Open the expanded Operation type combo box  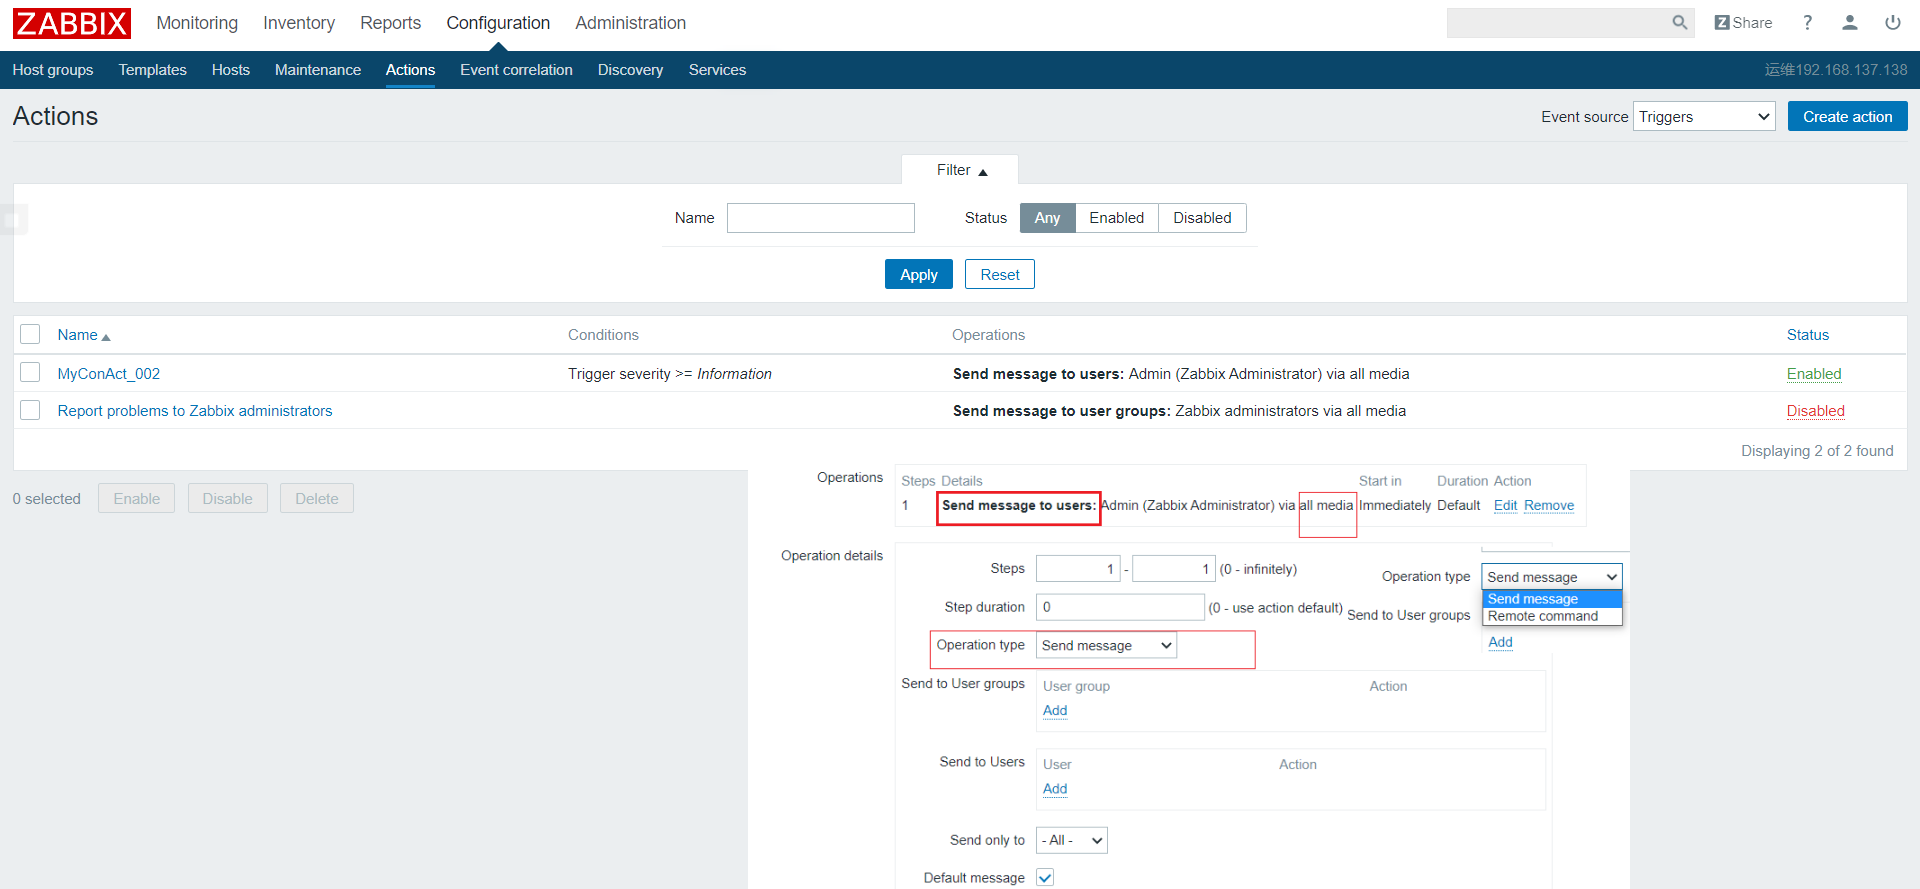click(1552, 576)
